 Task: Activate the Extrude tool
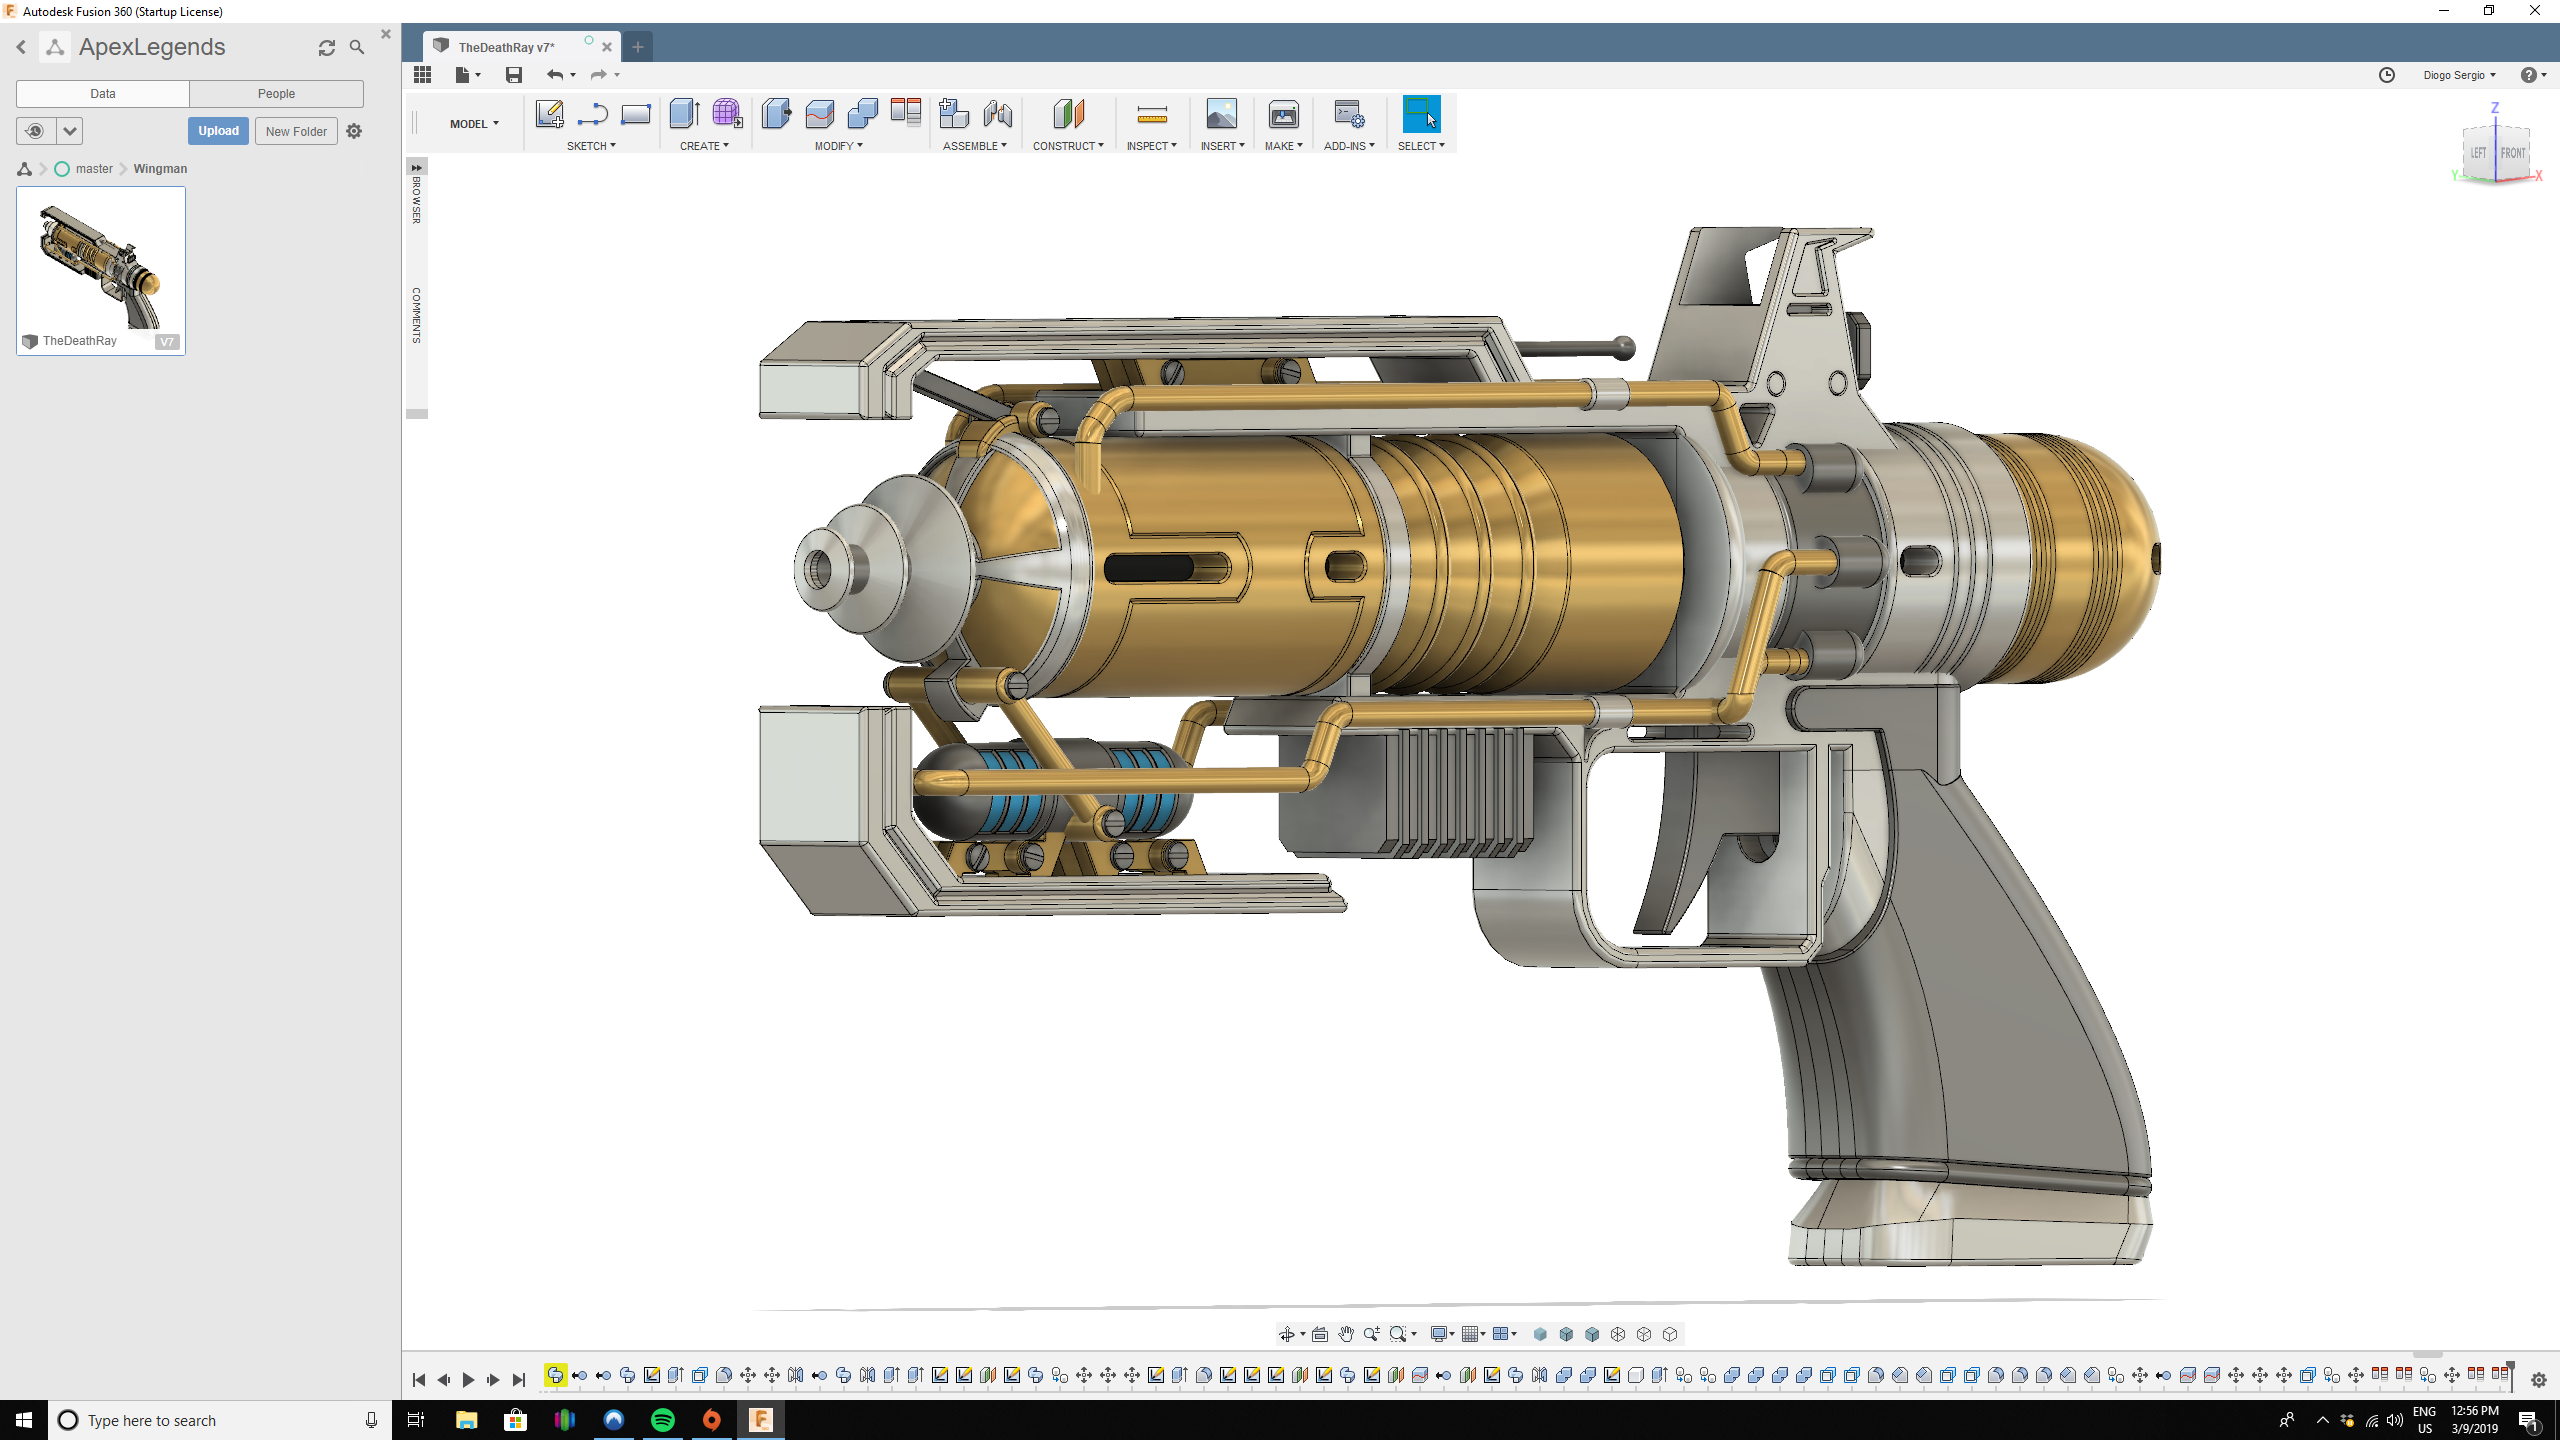684,114
